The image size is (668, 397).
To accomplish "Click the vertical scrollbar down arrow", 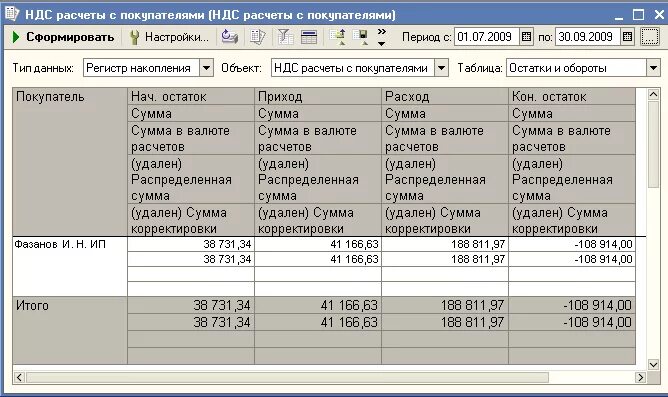I will [x=653, y=364].
